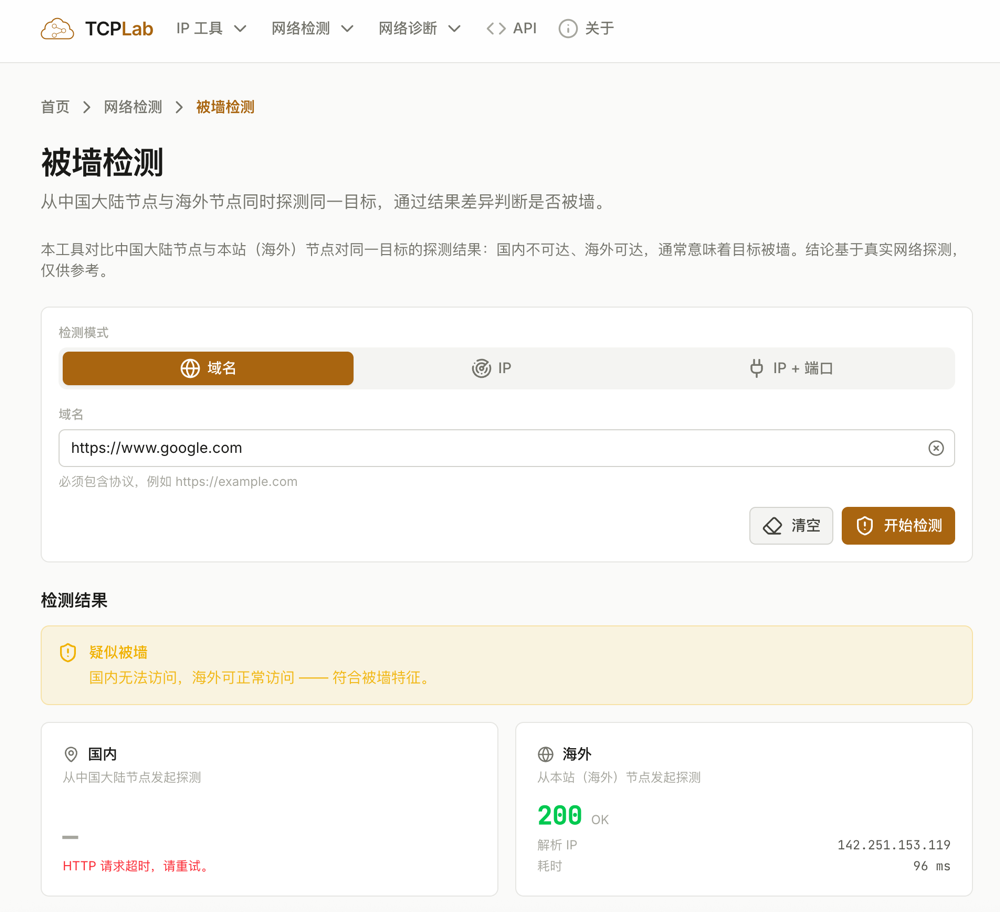
Task: Open the 网络检测 dropdown in navbar
Action: 312,29
